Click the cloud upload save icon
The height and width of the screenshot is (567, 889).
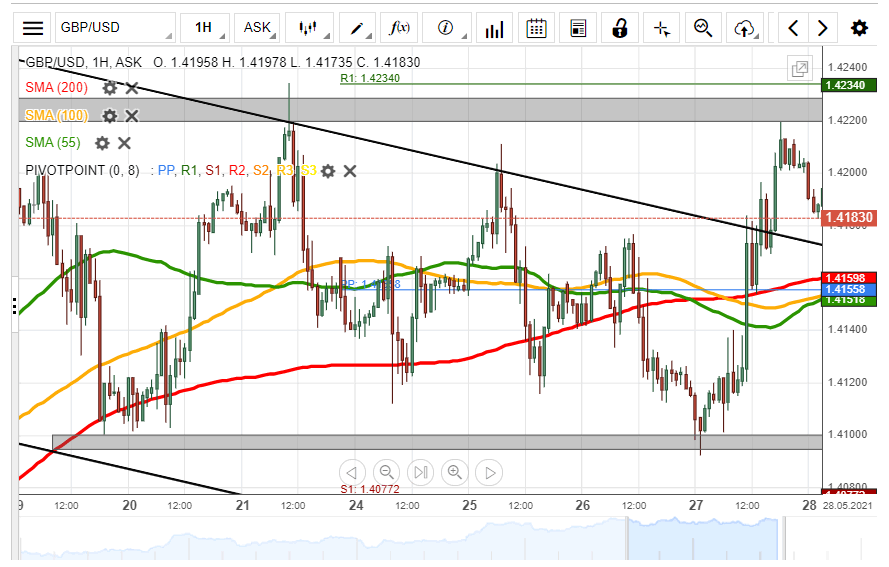[x=744, y=28]
